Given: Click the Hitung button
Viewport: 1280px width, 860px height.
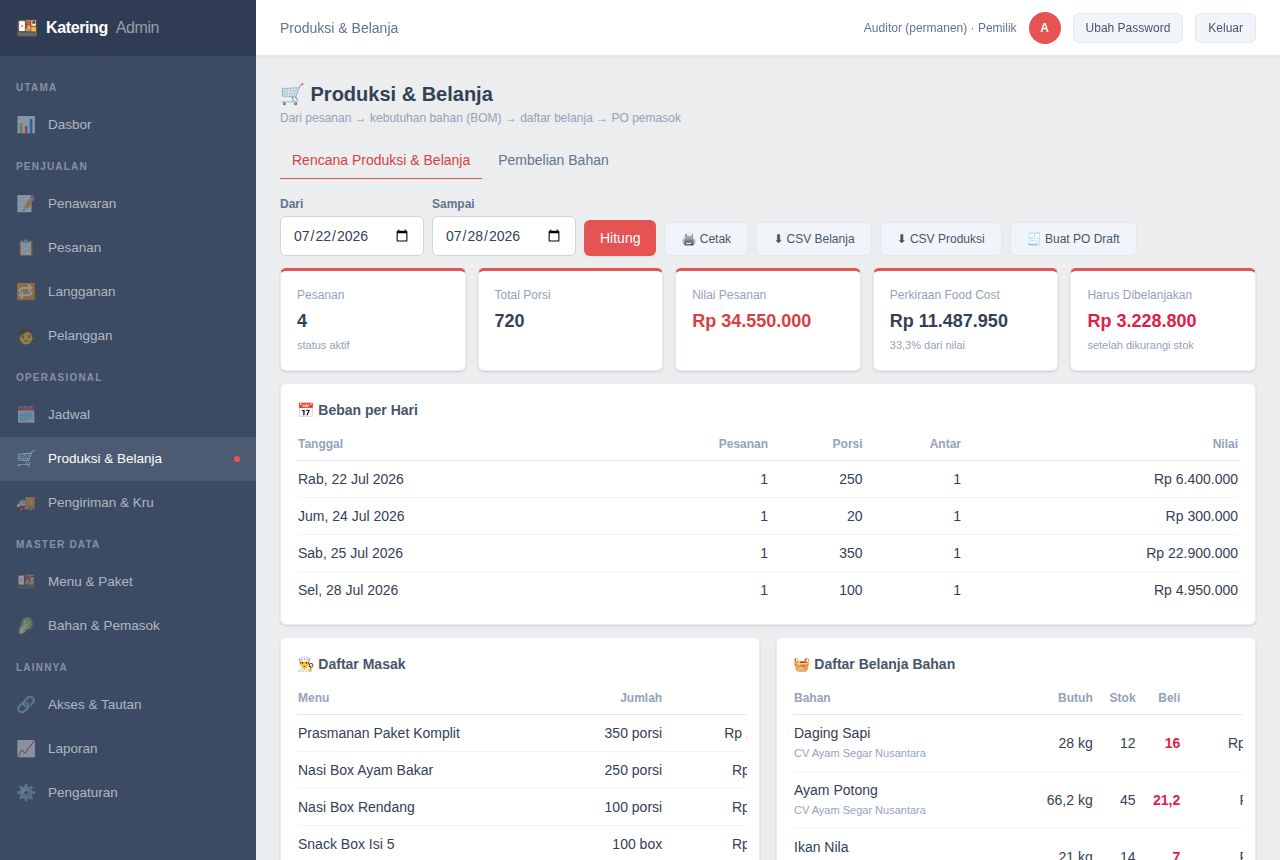Looking at the screenshot, I should click(620, 238).
